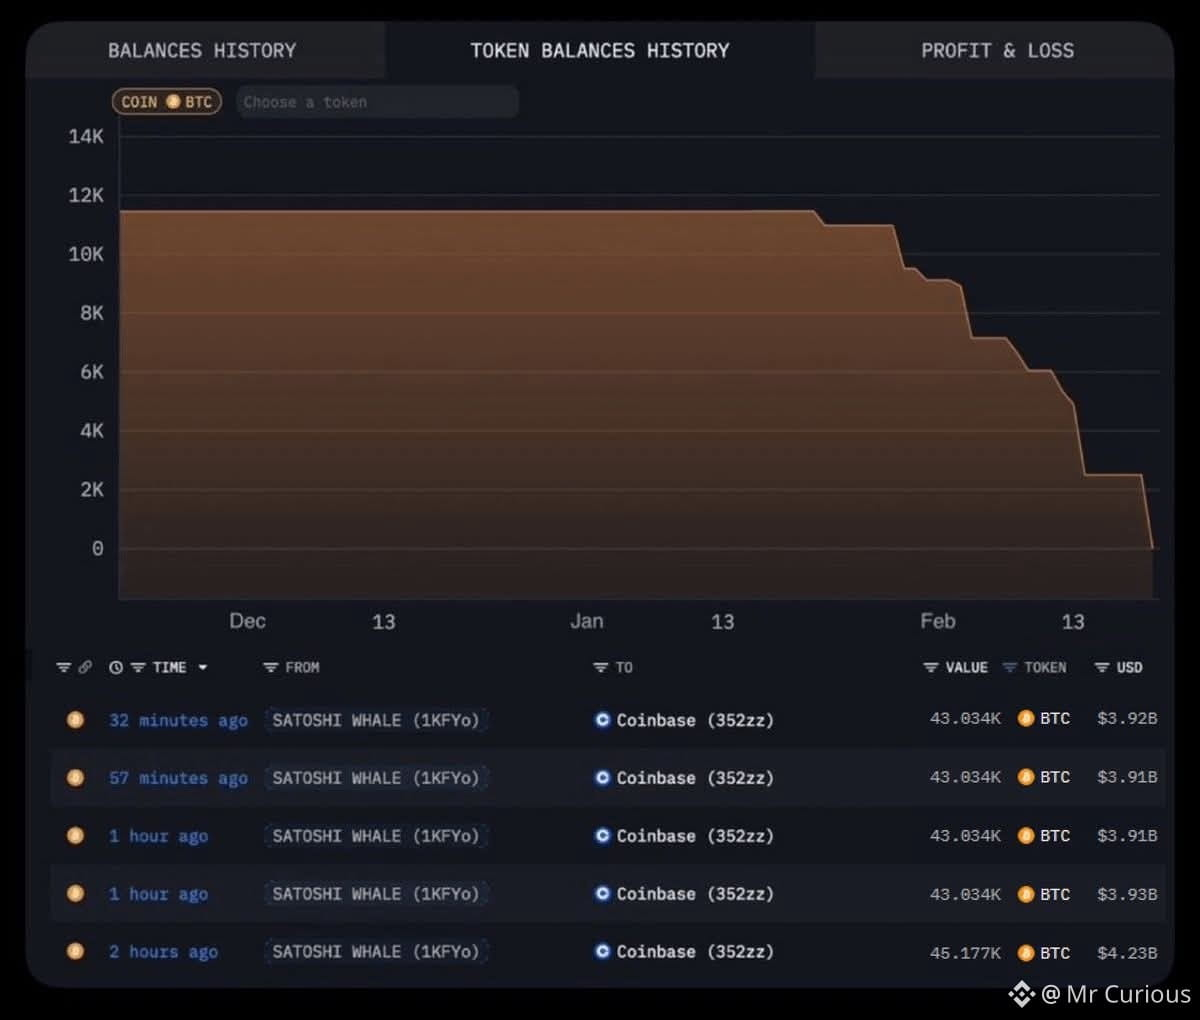Open Coinbase (352zz) in 57 minutes row
1200x1020 pixels.
pos(695,778)
